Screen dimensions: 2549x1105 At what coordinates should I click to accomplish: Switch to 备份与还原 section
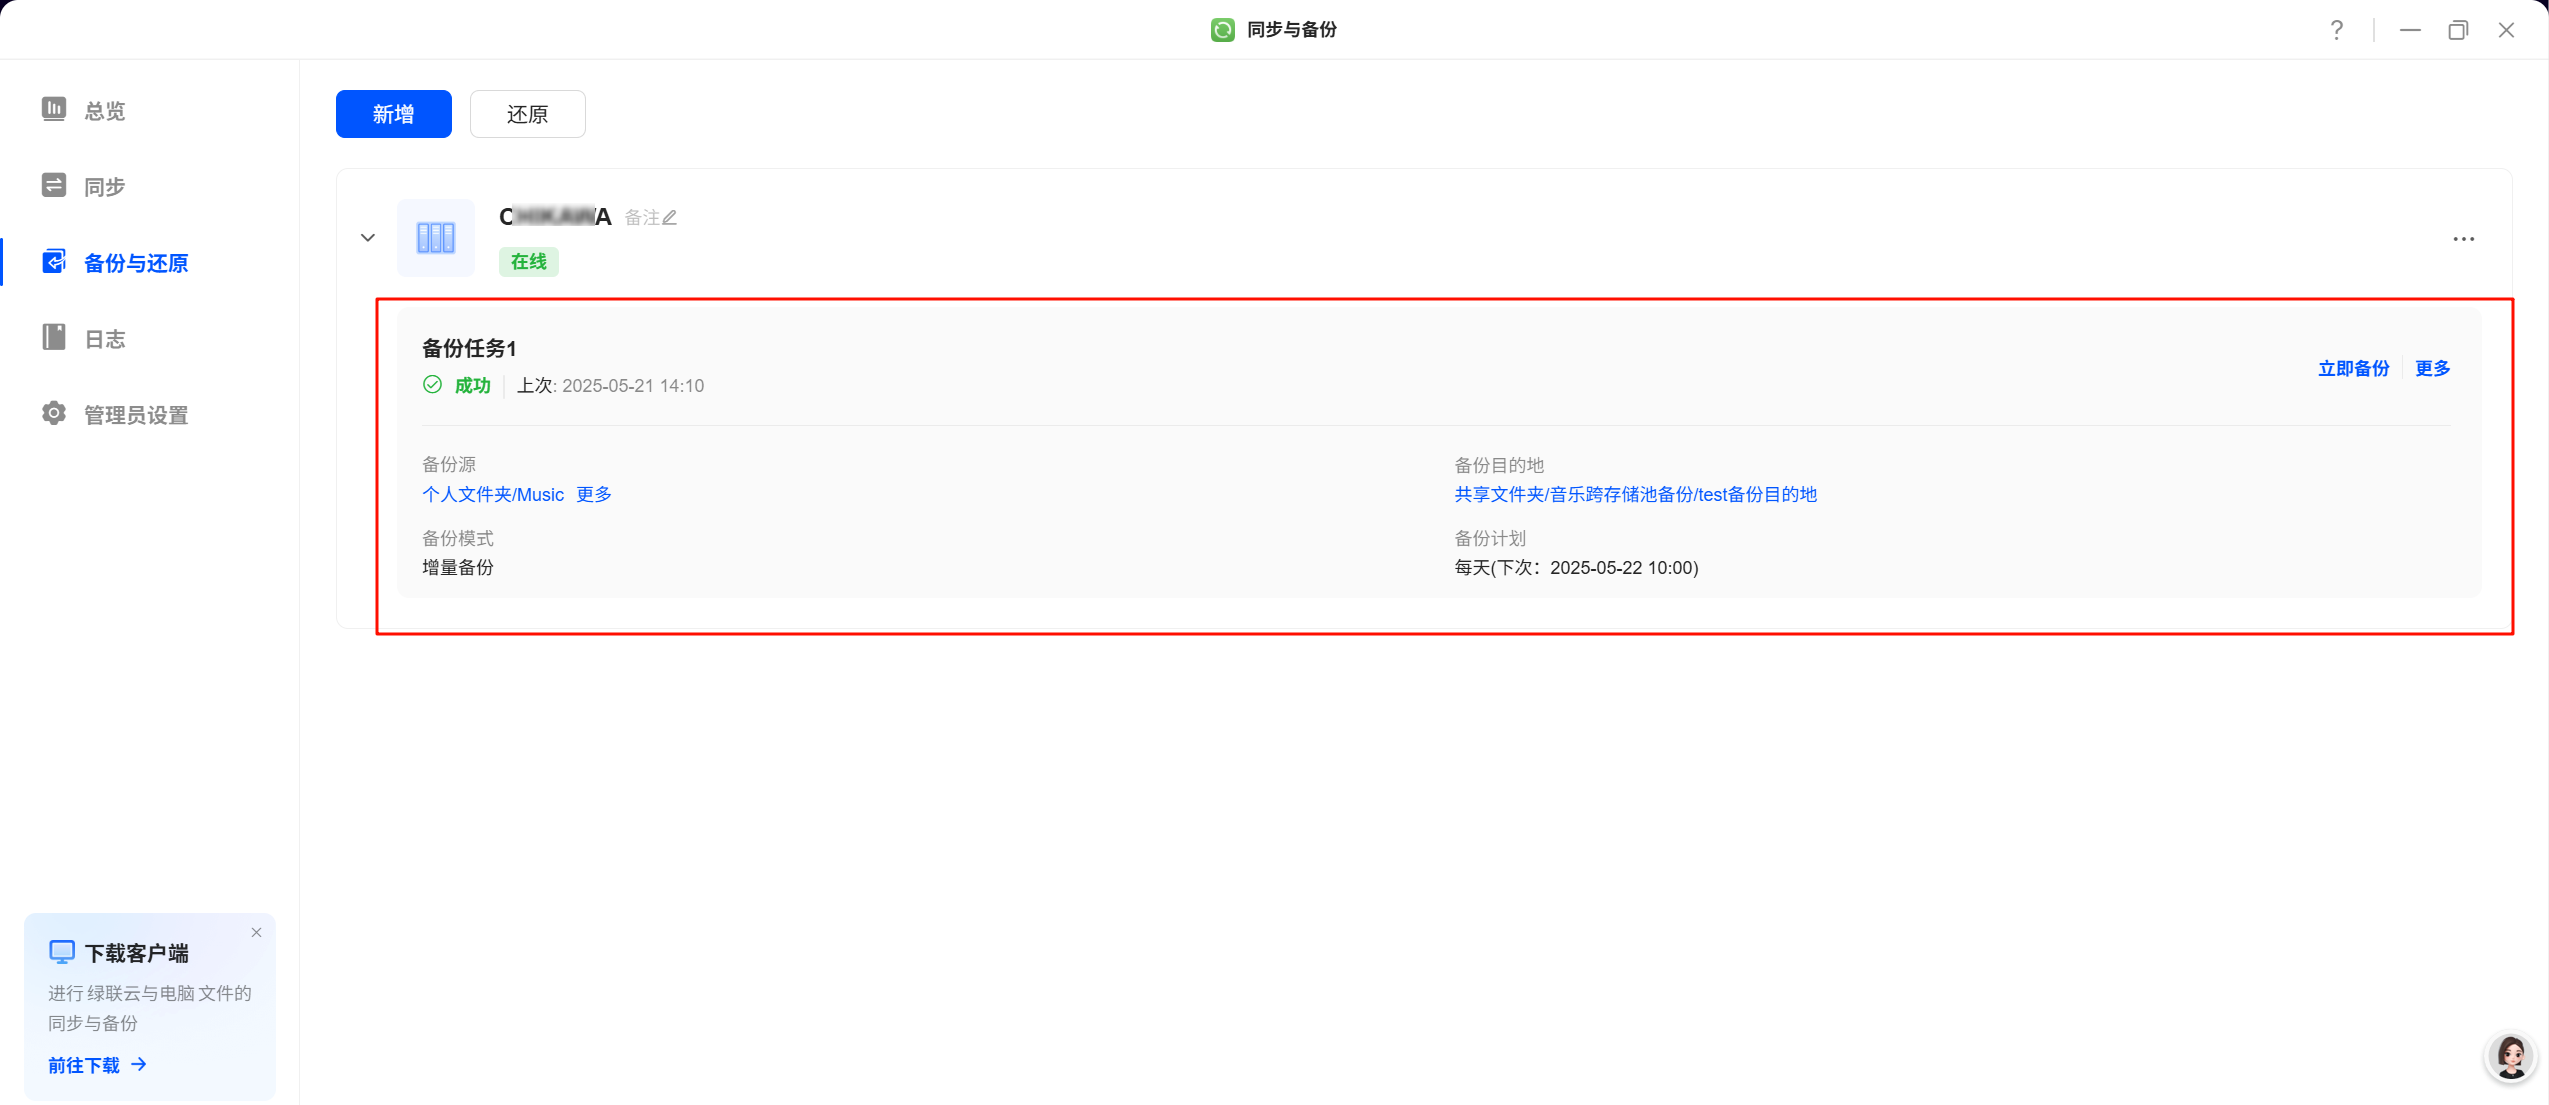tap(135, 263)
